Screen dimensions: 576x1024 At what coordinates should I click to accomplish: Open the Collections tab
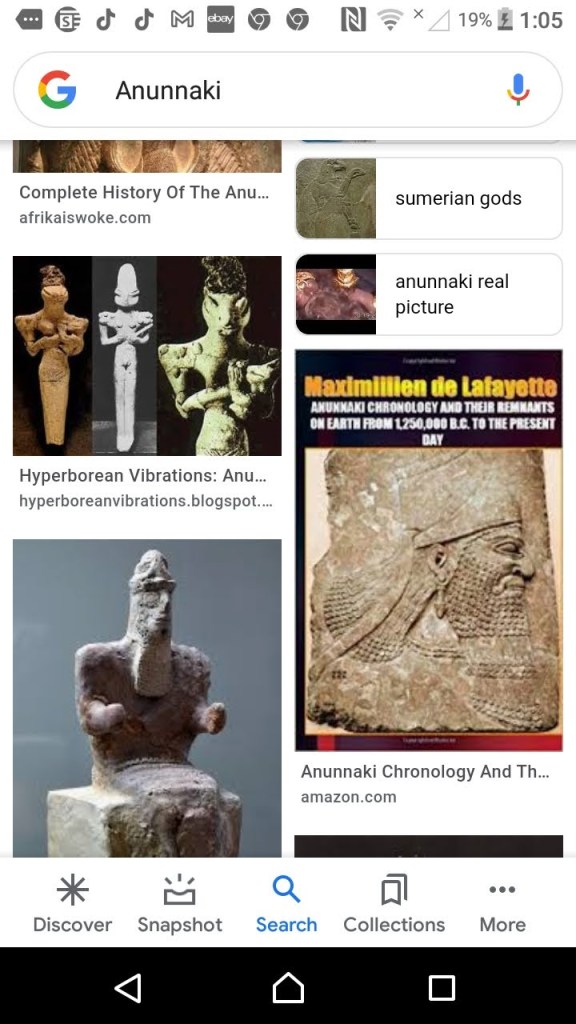click(394, 904)
